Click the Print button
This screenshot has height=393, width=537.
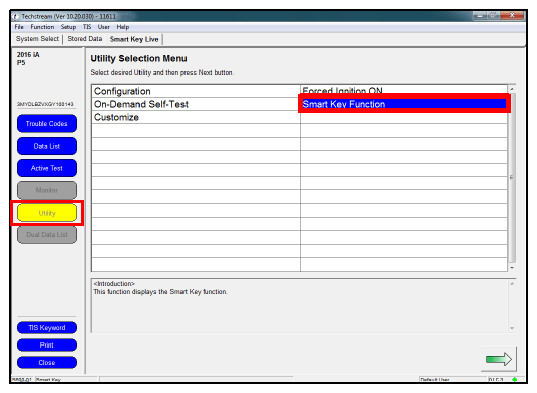[x=47, y=345]
